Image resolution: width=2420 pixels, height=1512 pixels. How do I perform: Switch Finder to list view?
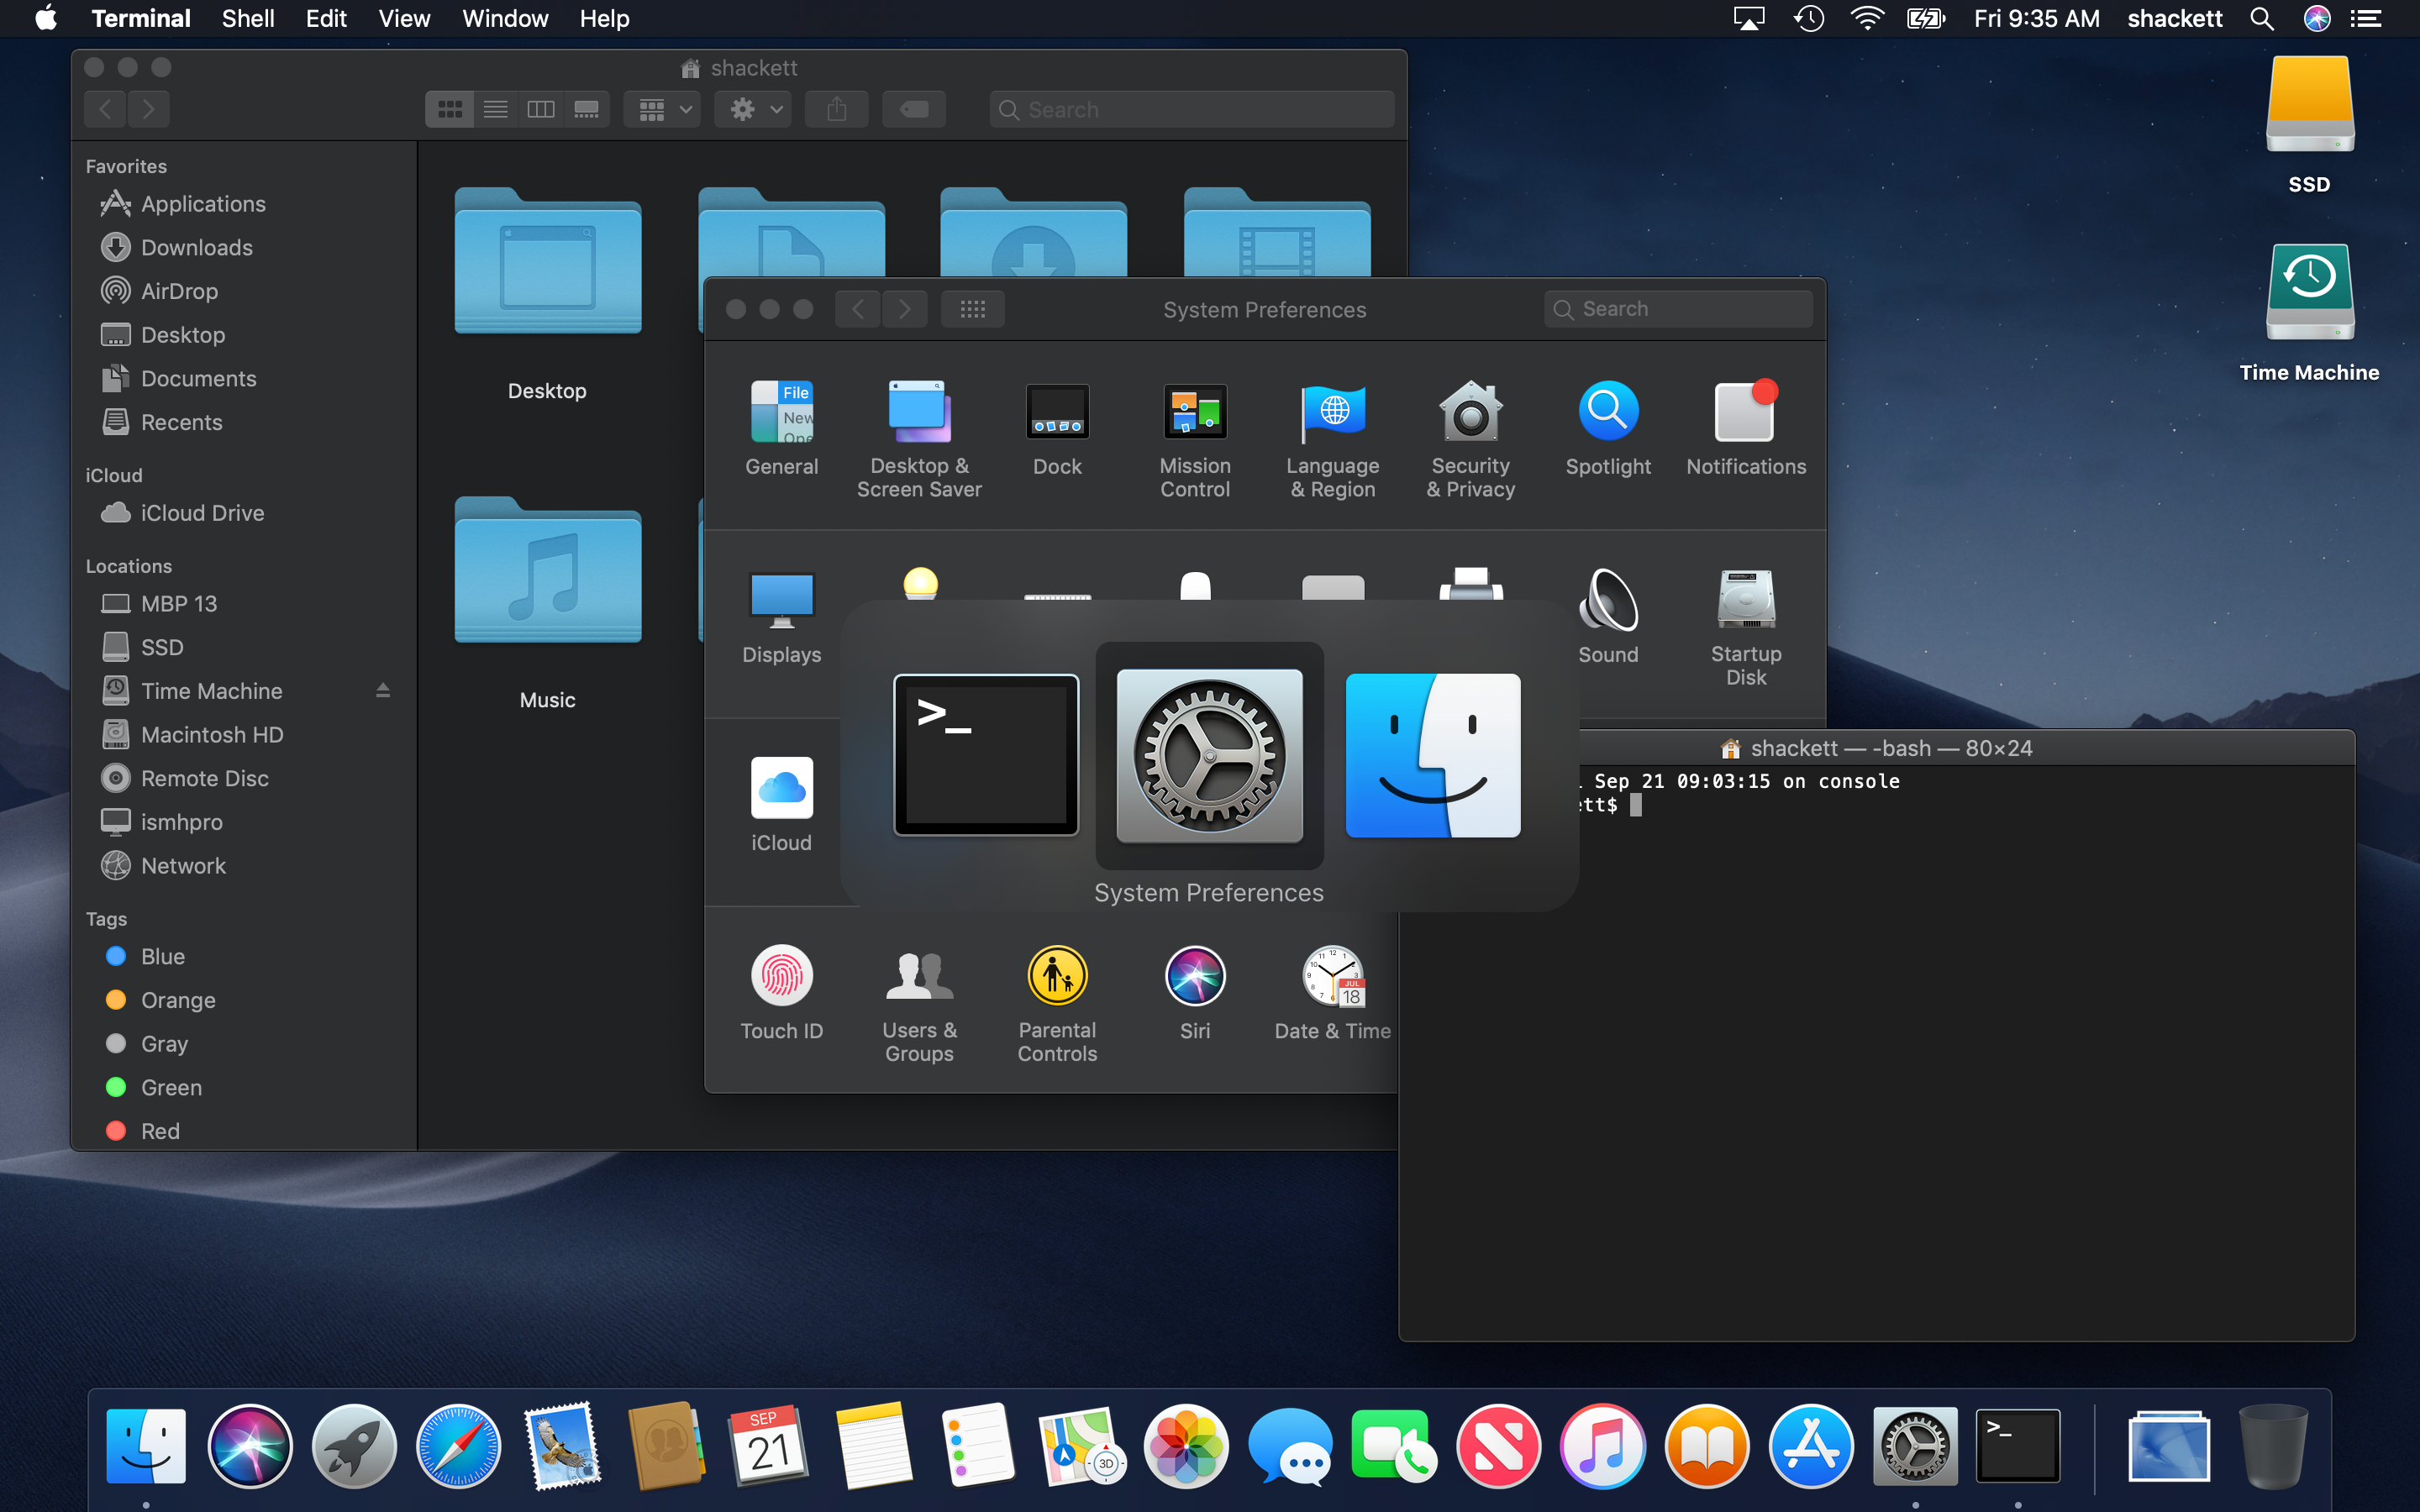click(x=496, y=109)
